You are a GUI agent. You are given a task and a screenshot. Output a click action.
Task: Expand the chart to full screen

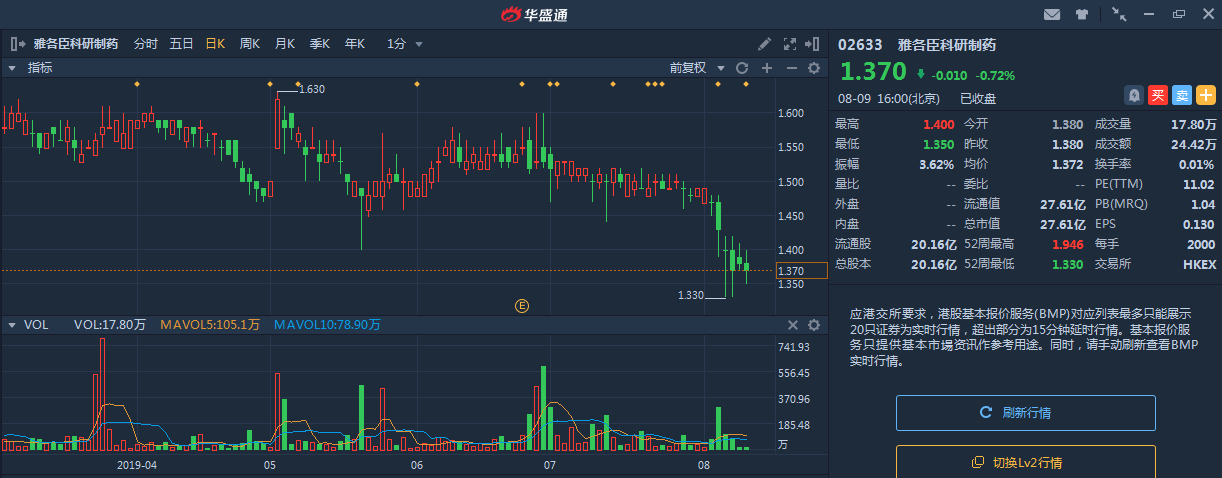pos(789,44)
